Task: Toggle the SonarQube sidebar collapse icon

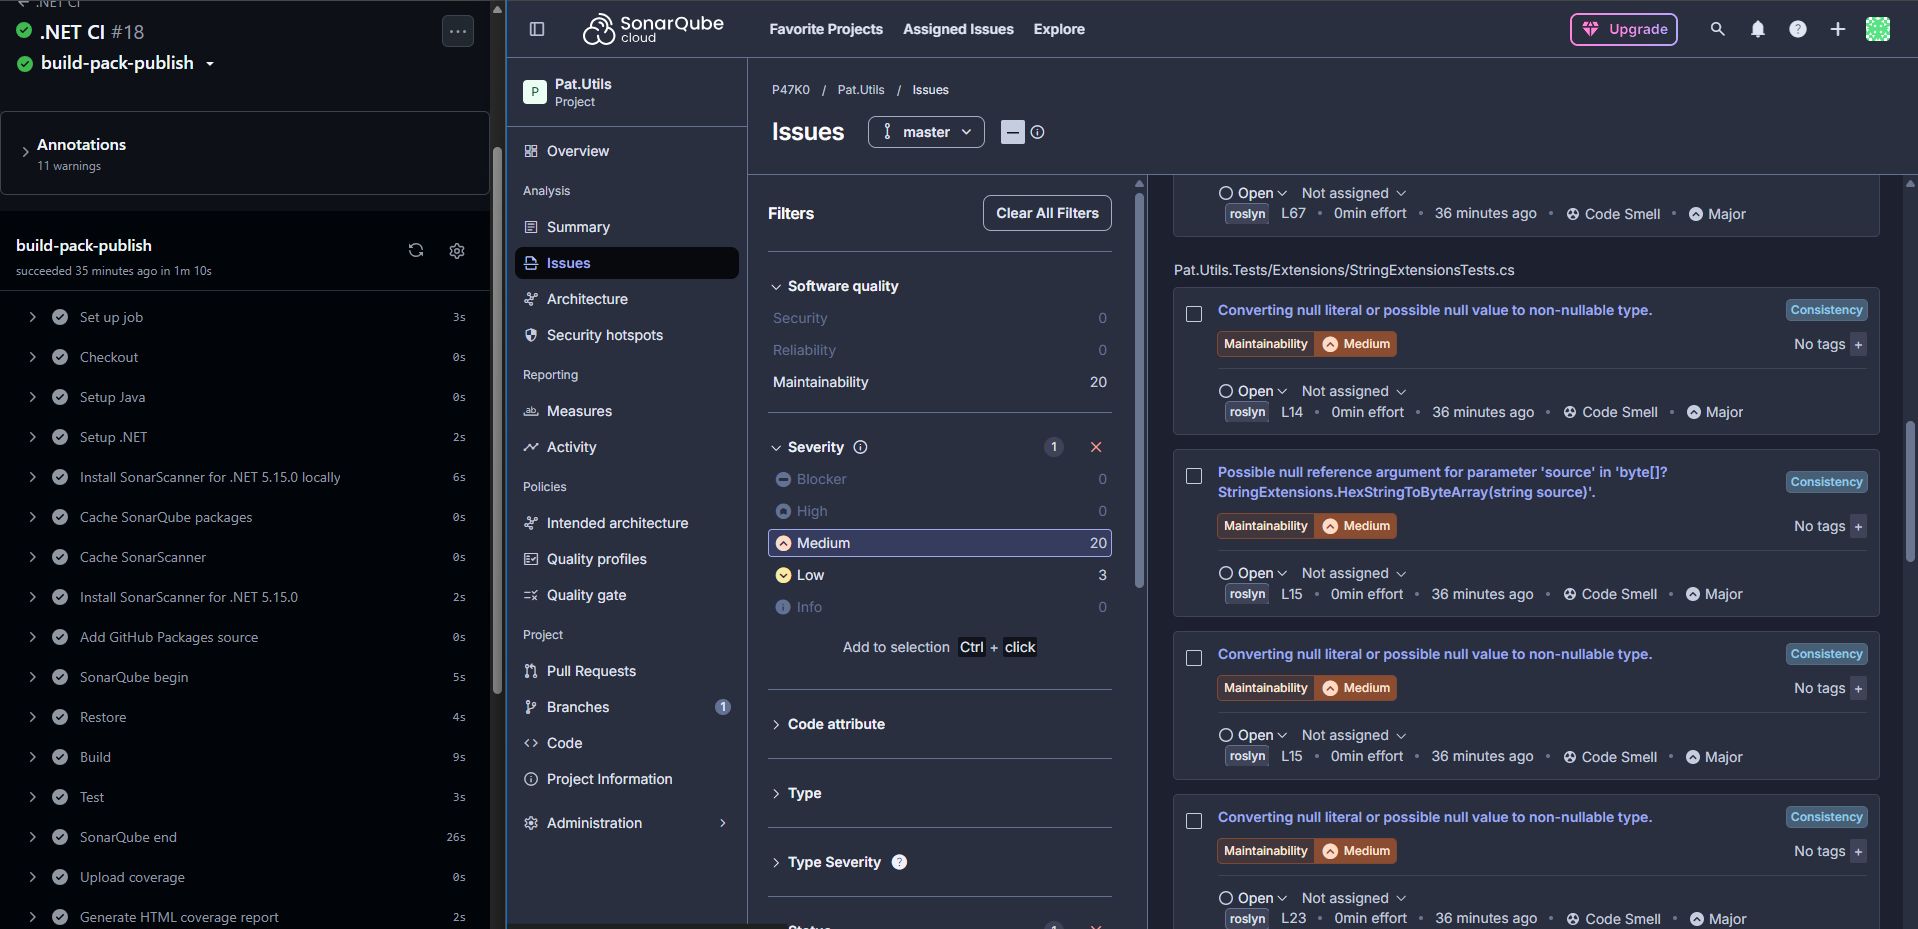Action: click(537, 29)
